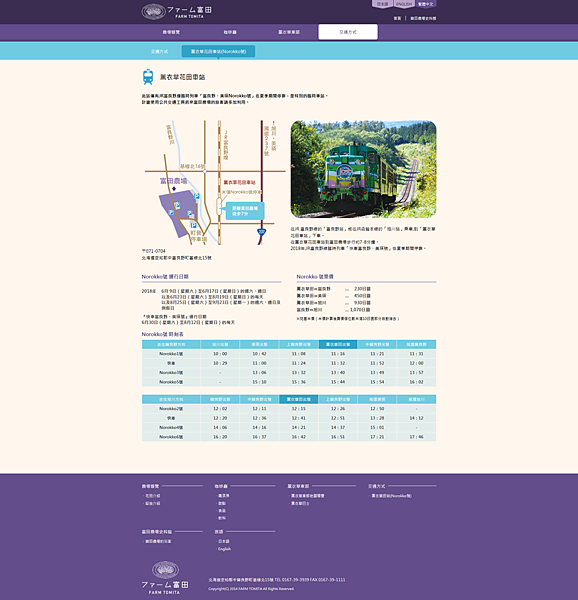
Task: Click the 230日圓 fare value
Action: point(362,289)
